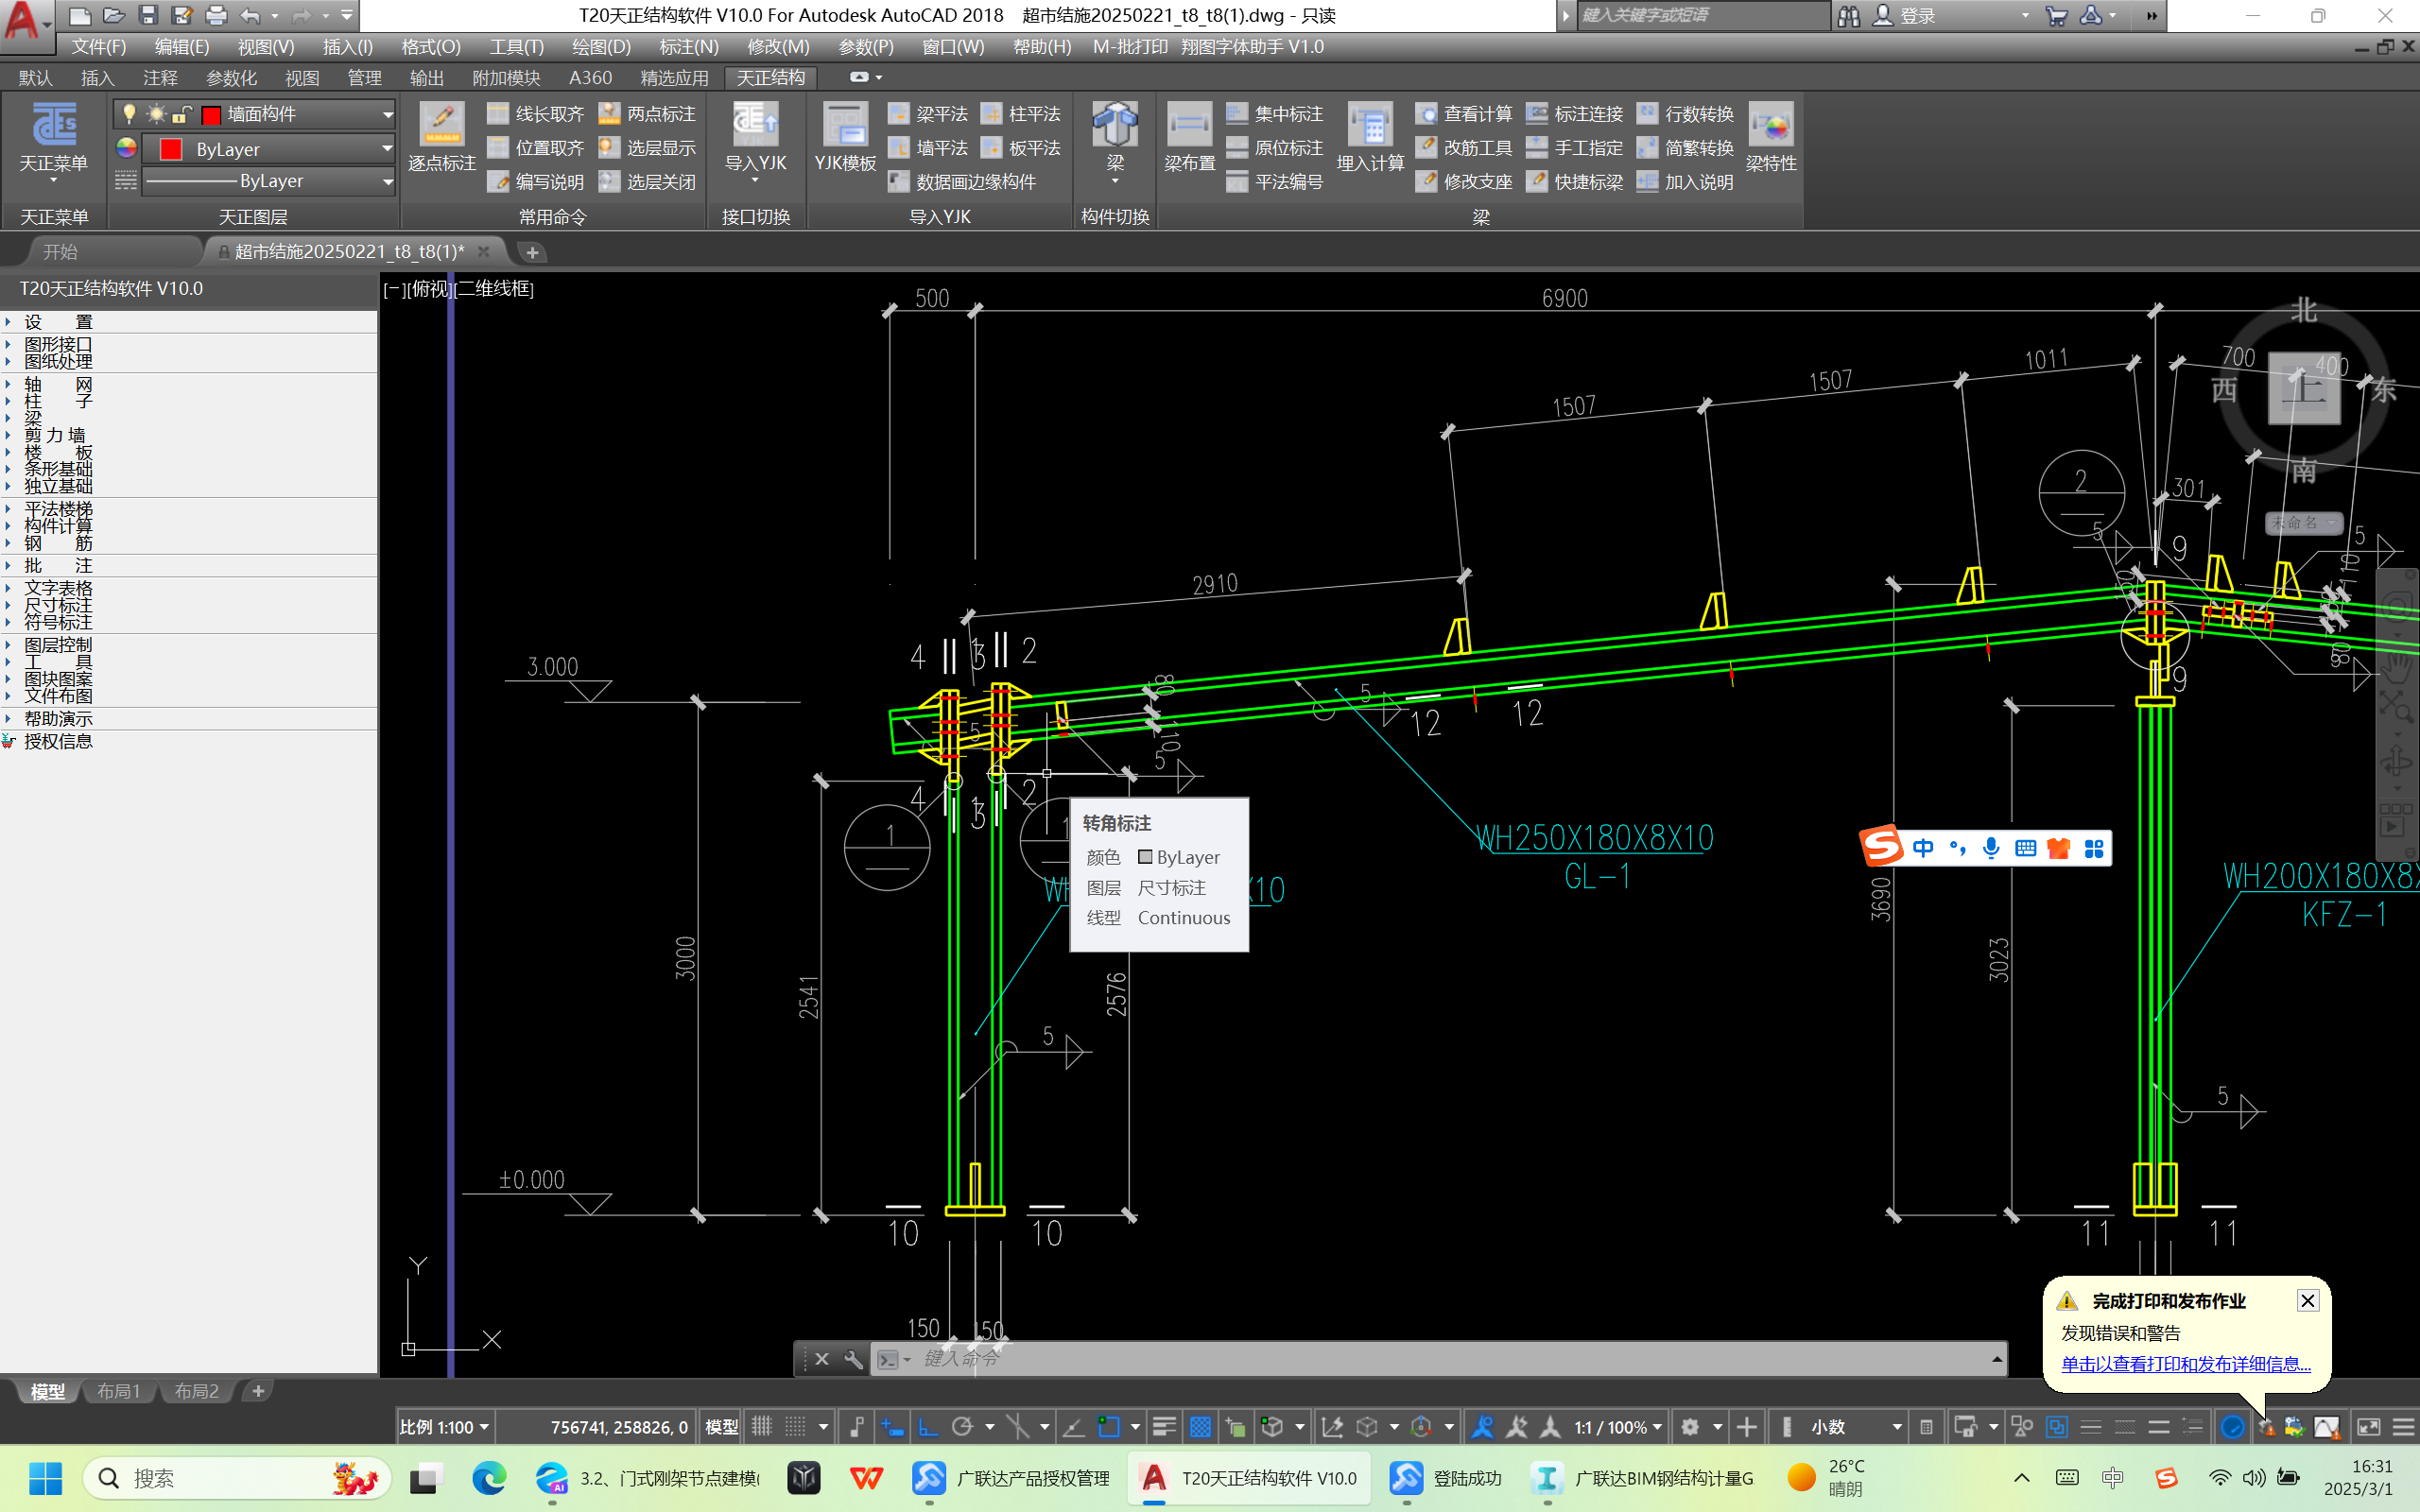Click the 行数转换 tool
Viewport: 2420px width, 1512px height.
1685,114
